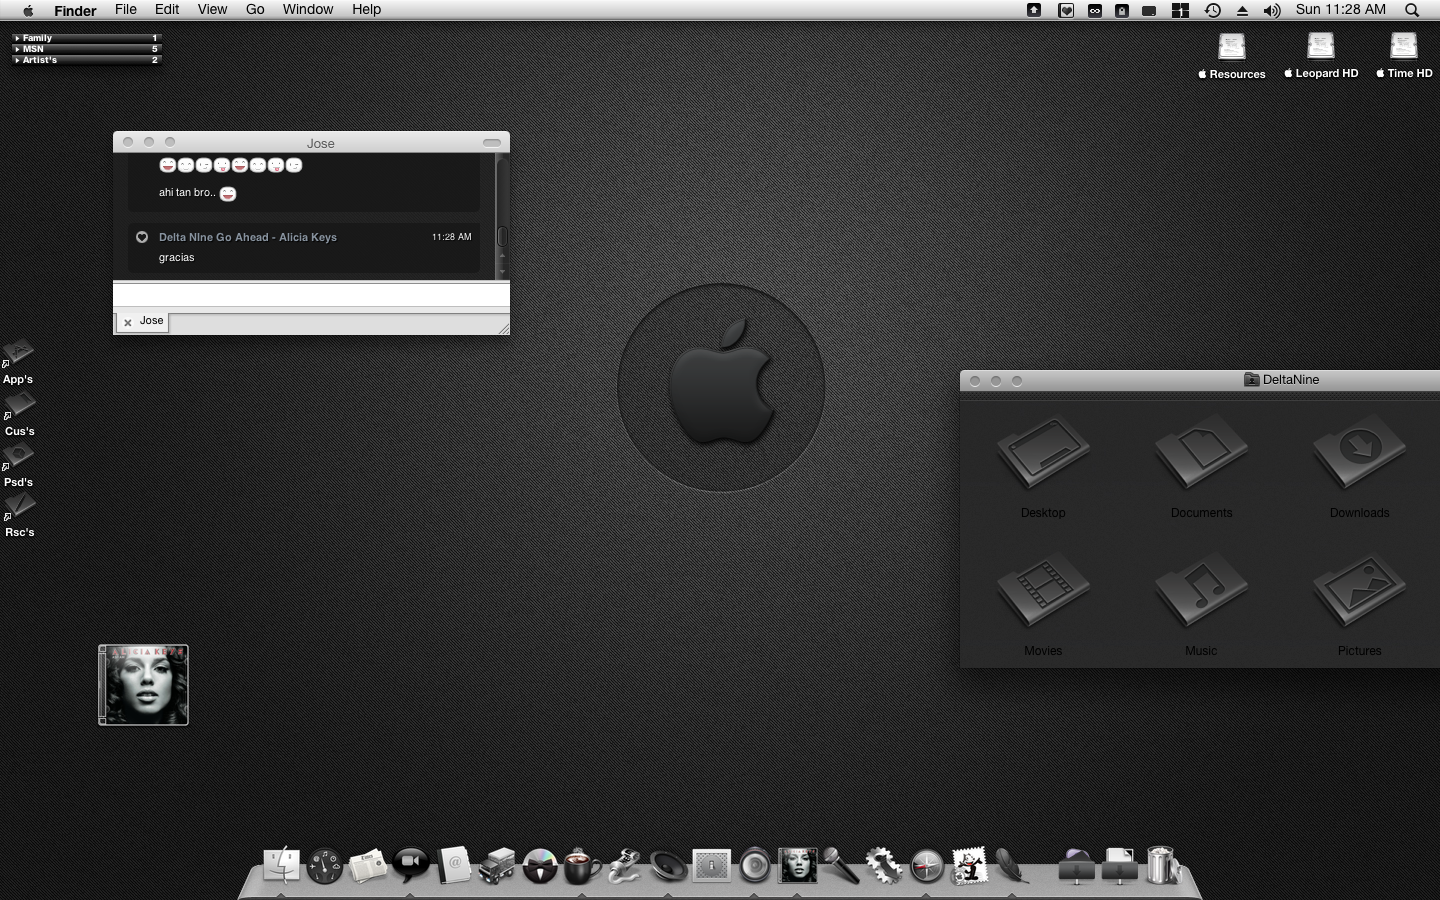Open Spotlight search magnifier
The height and width of the screenshot is (900, 1440).
pos(1412,10)
